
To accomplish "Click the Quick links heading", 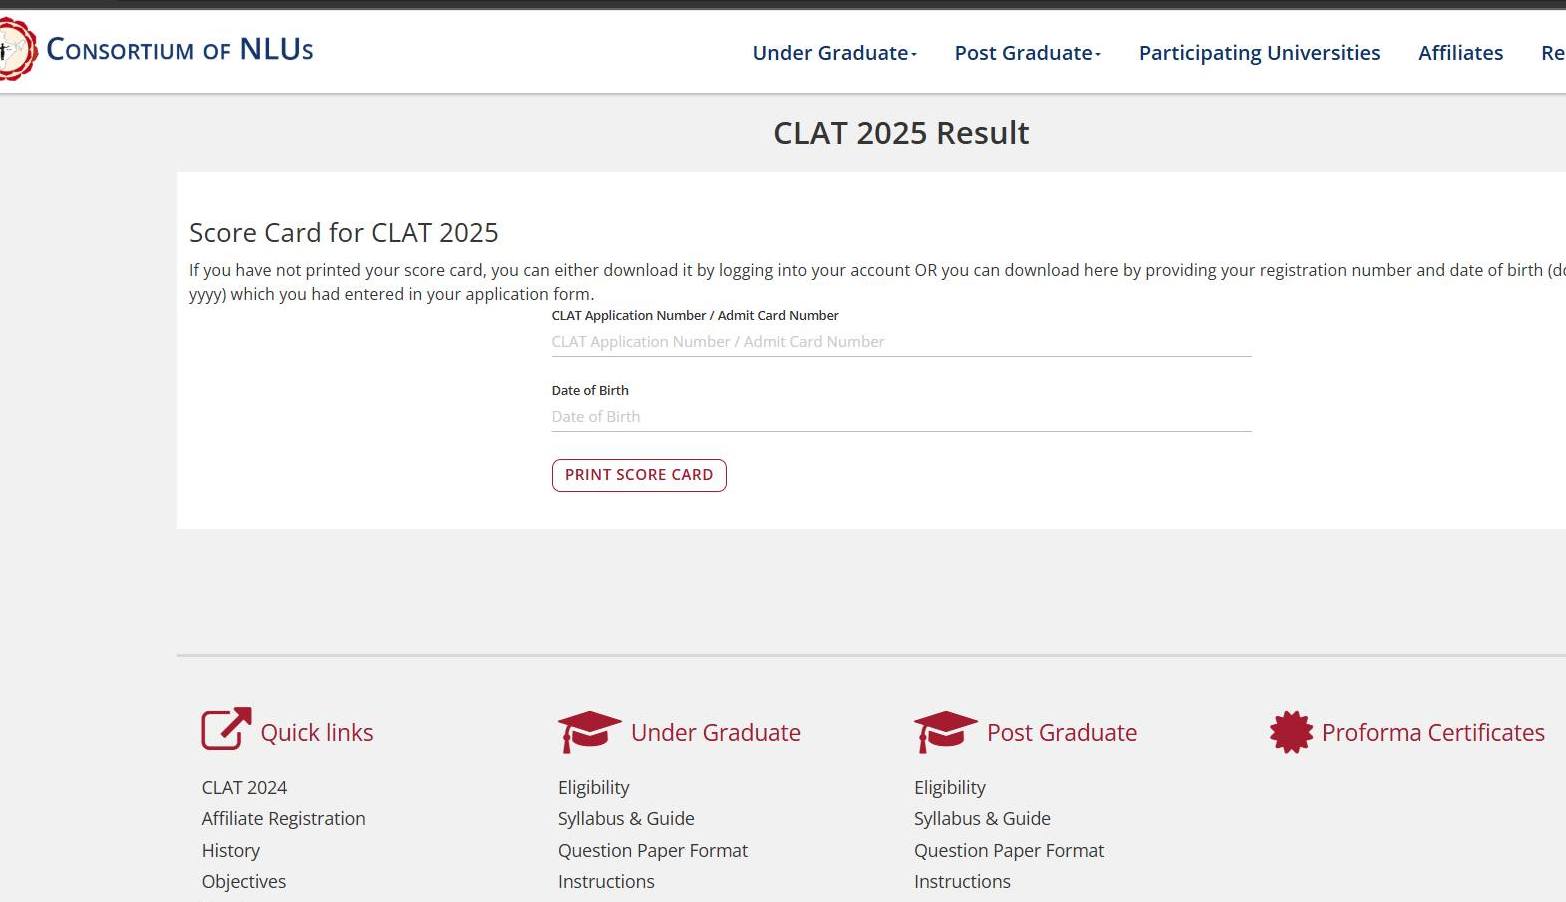I will (x=316, y=733).
